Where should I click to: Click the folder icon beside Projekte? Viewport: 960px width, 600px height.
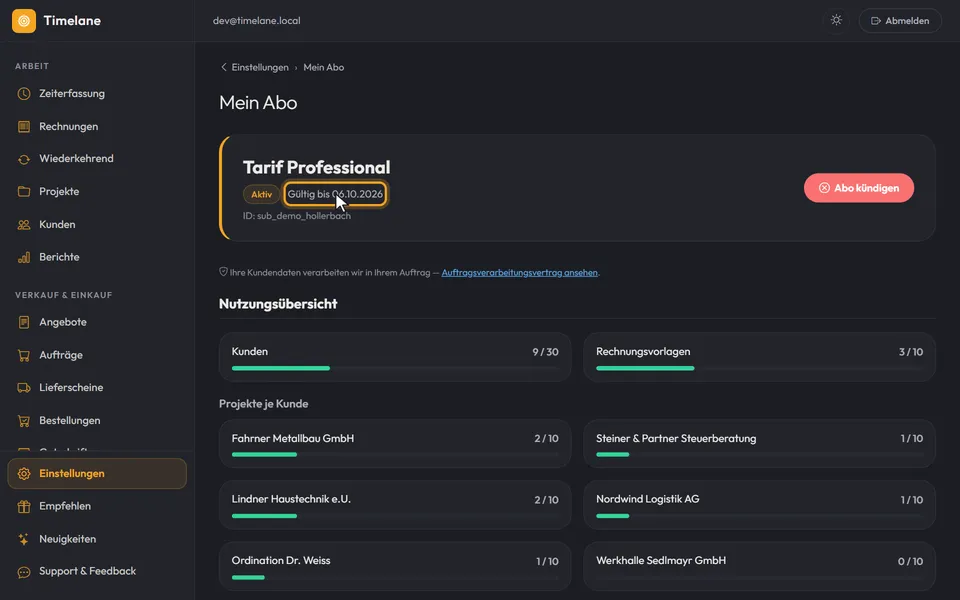tap(24, 192)
